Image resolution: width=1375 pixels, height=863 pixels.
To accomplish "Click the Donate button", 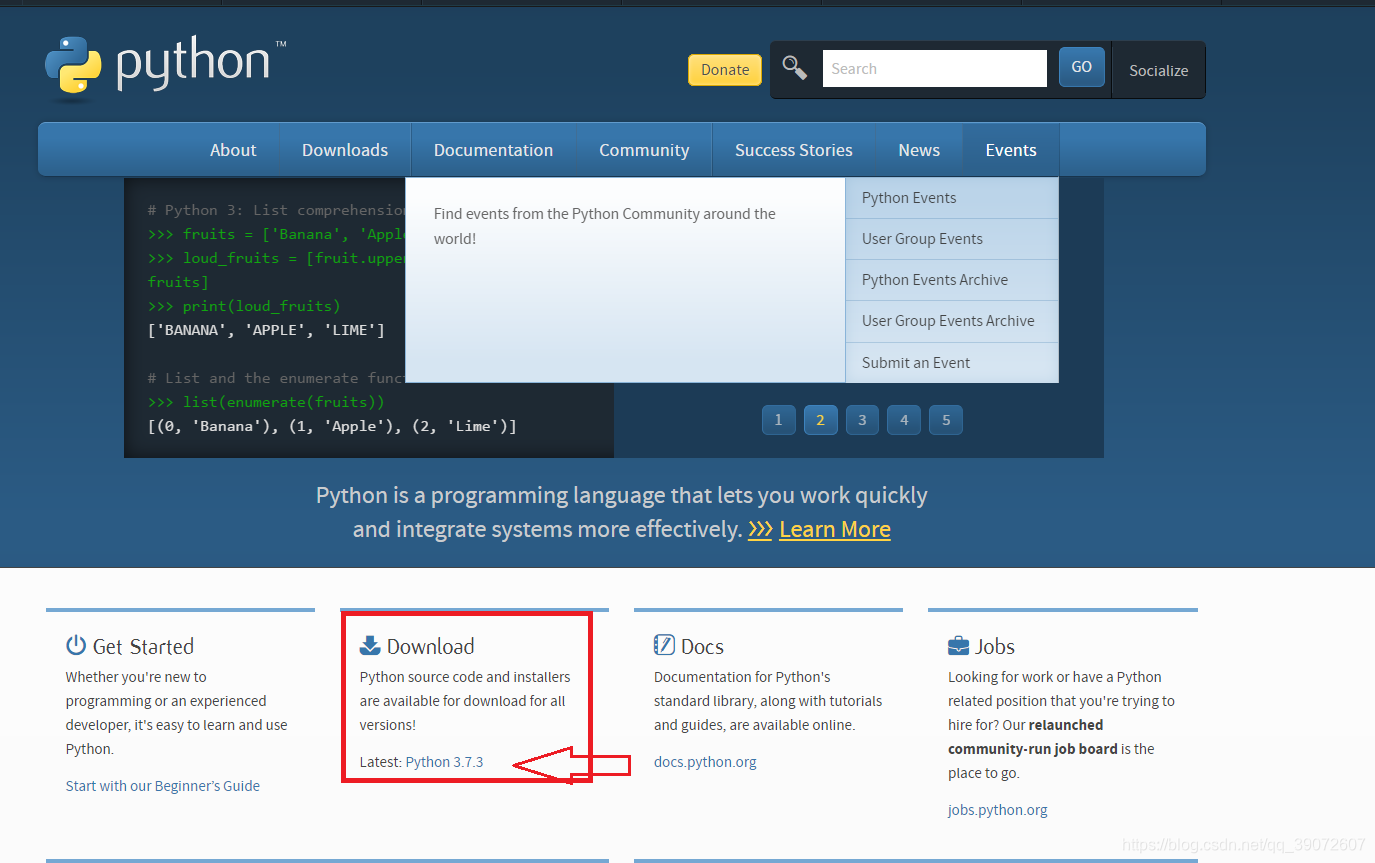I will (725, 70).
